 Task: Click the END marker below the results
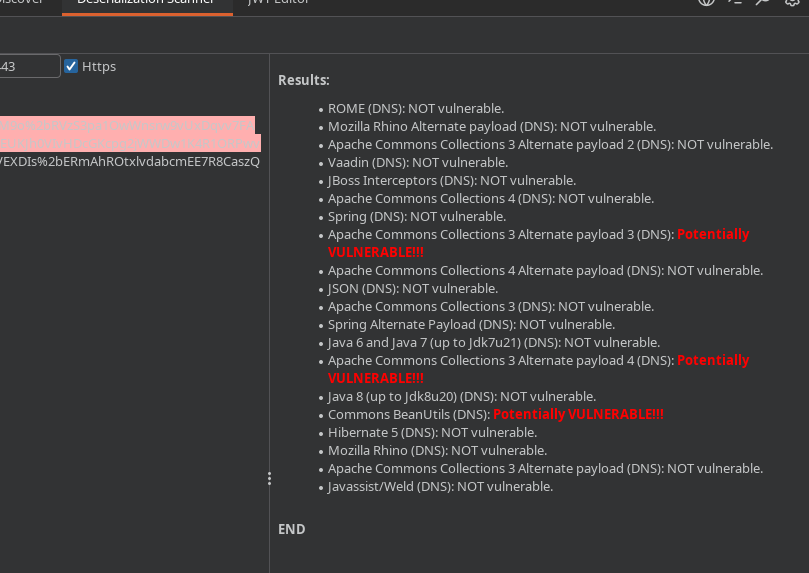pyautogui.click(x=291, y=529)
